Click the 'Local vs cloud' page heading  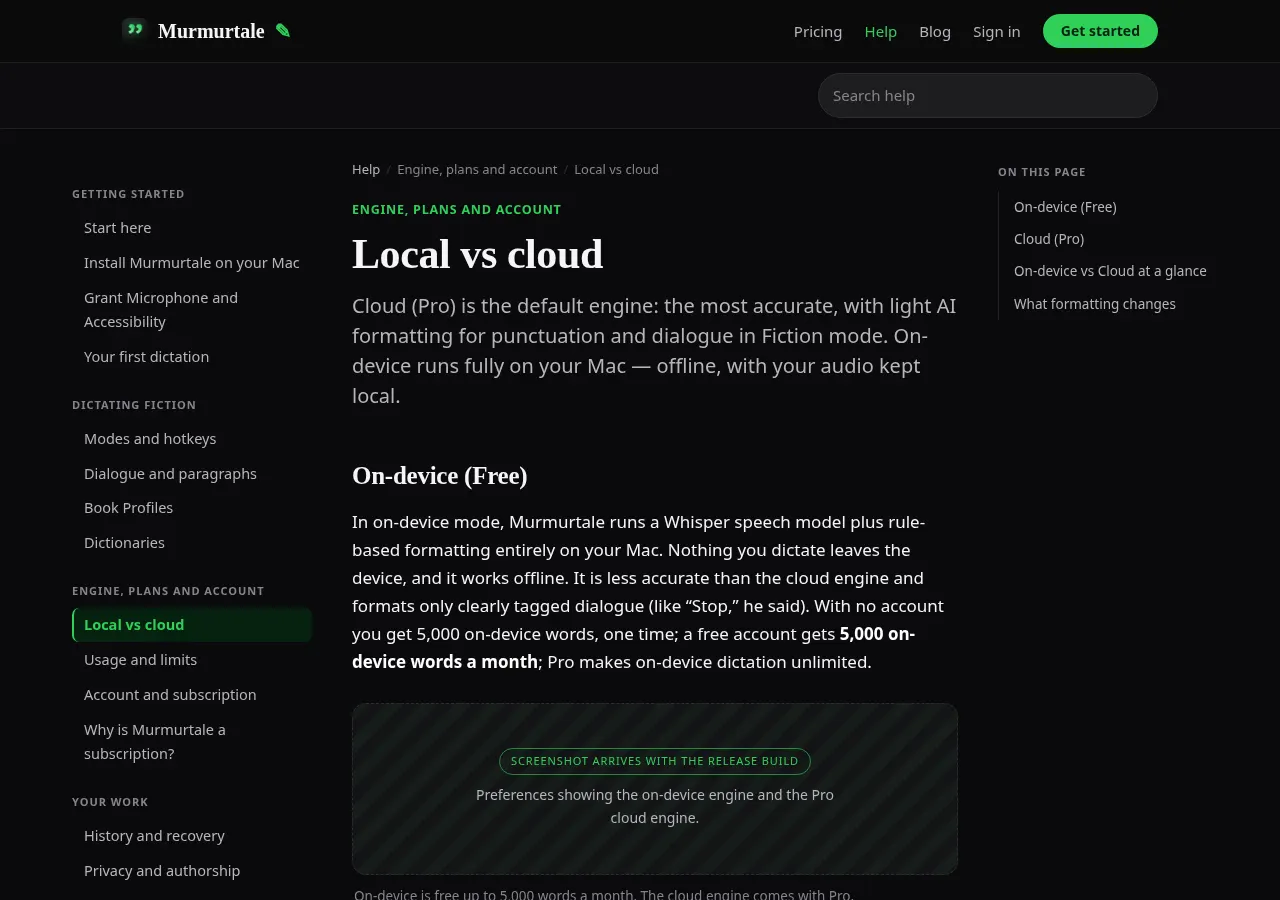pos(477,254)
